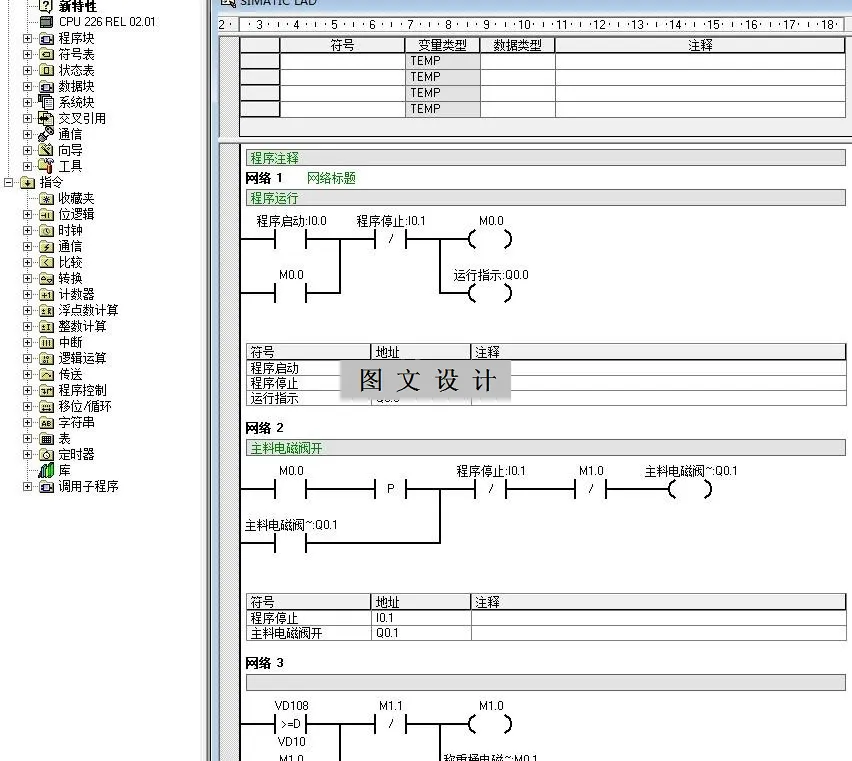
Task: Expand the 数据块 tree node
Action: pyautogui.click(x=28, y=86)
